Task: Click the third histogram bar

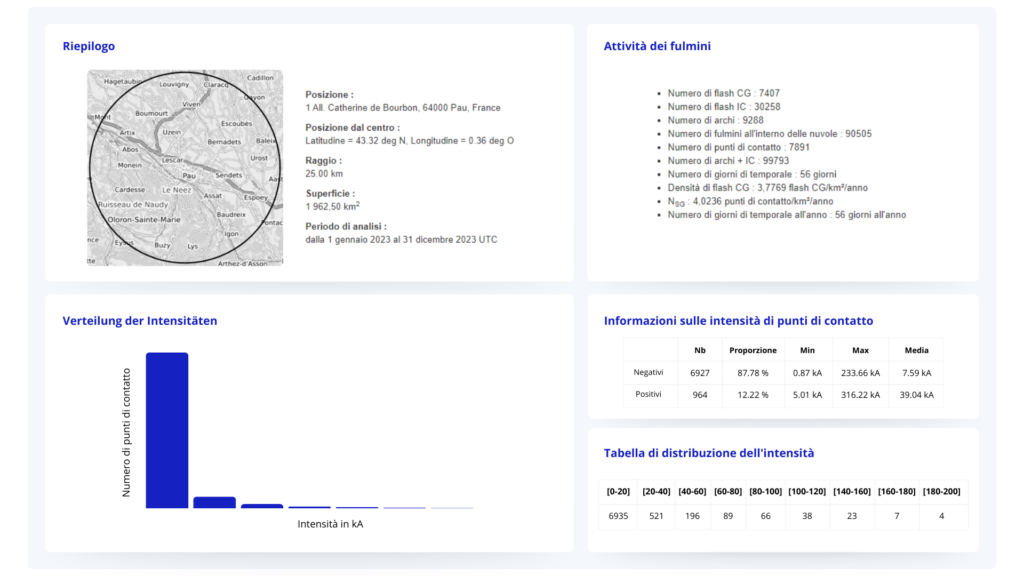Action: pyautogui.click(x=262, y=506)
